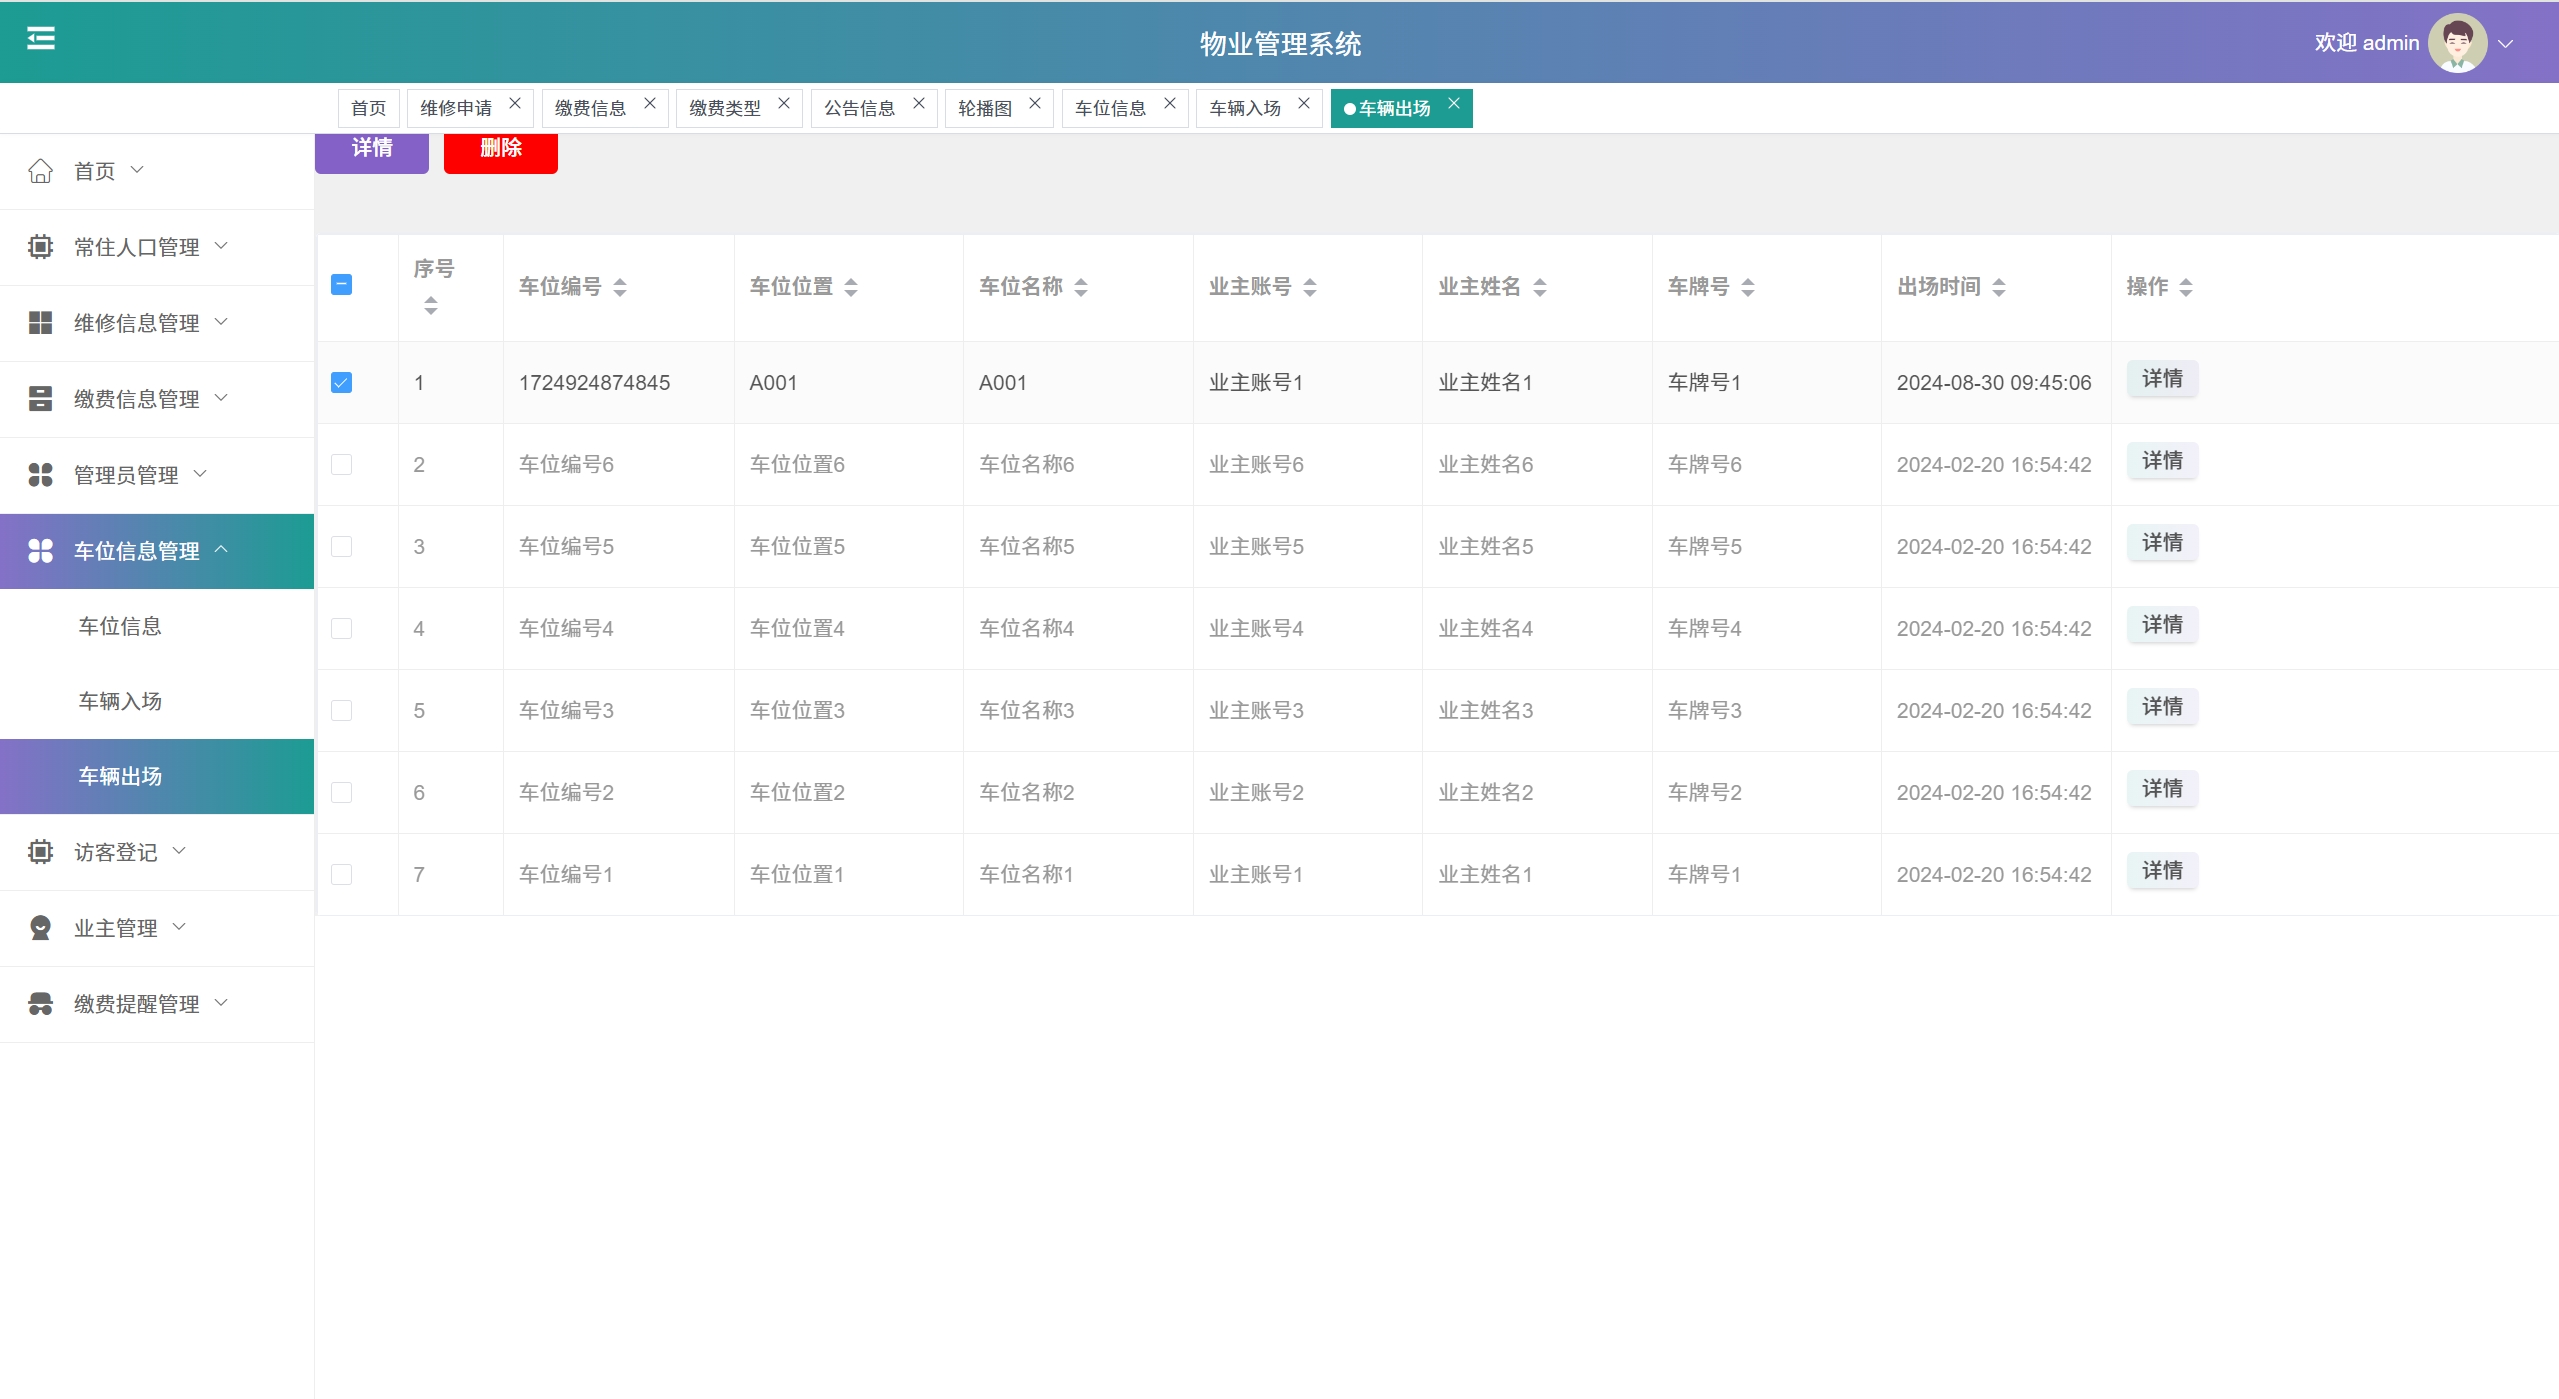The height and width of the screenshot is (1399, 2559).
Task: Sort by 出场时间 column arrows
Action: (1999, 287)
